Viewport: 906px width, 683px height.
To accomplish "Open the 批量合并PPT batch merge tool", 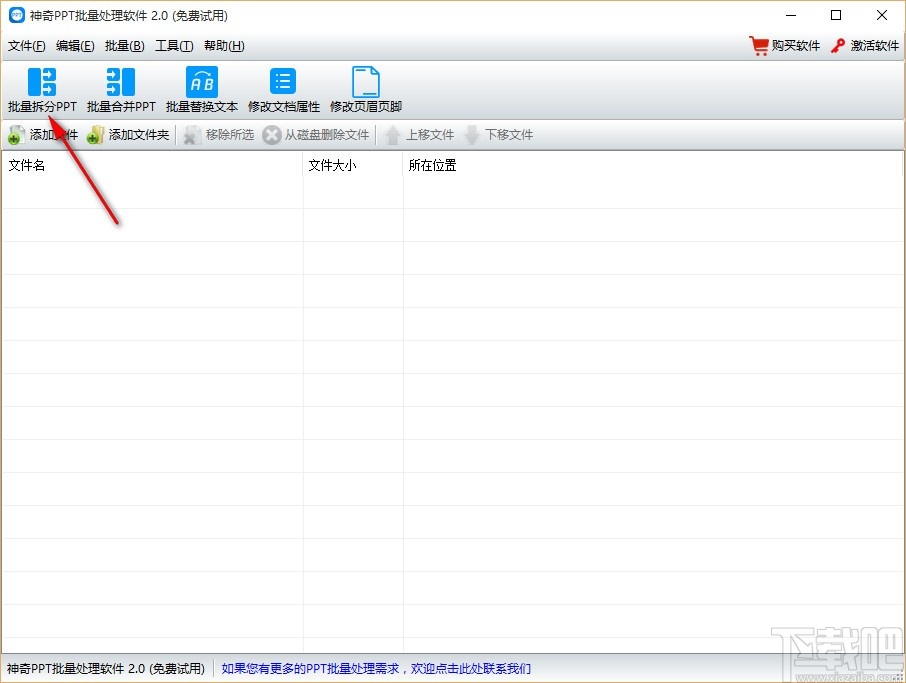I will [x=121, y=90].
